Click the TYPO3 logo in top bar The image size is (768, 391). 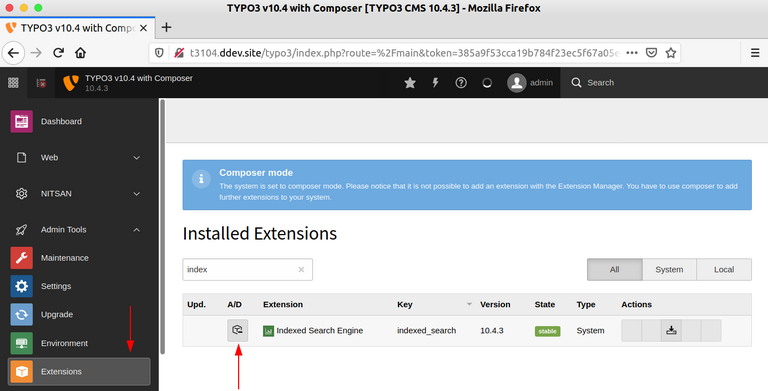(71, 83)
